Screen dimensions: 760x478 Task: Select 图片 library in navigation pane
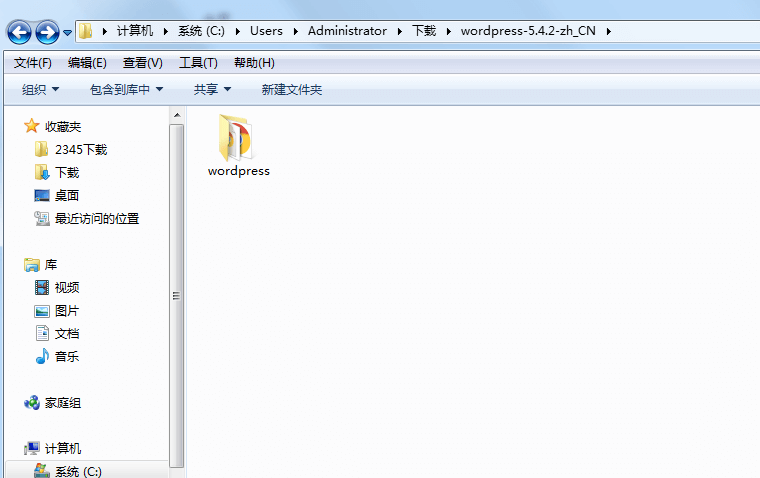click(x=67, y=311)
